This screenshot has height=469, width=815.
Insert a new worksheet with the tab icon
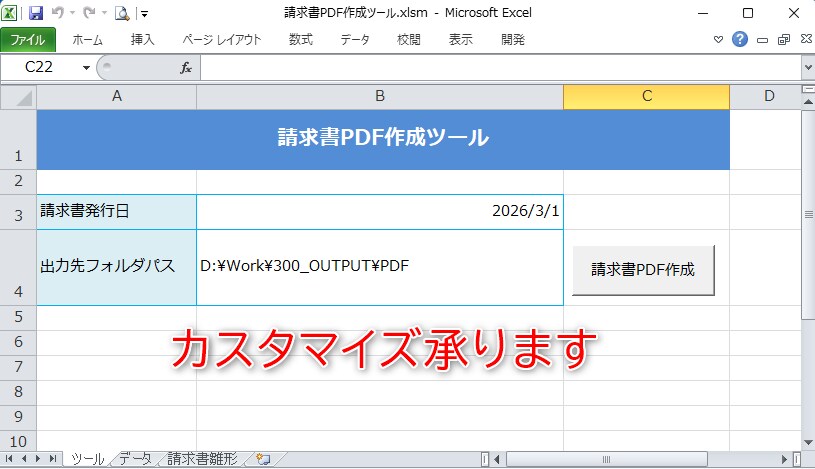tap(264, 459)
